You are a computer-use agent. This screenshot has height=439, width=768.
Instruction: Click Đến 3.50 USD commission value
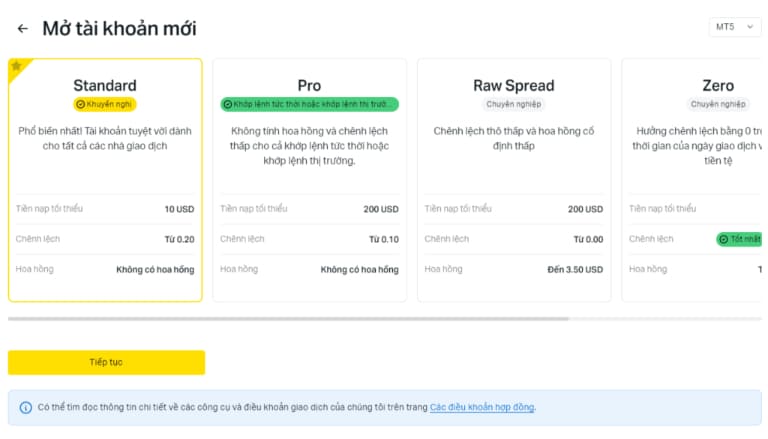point(575,269)
